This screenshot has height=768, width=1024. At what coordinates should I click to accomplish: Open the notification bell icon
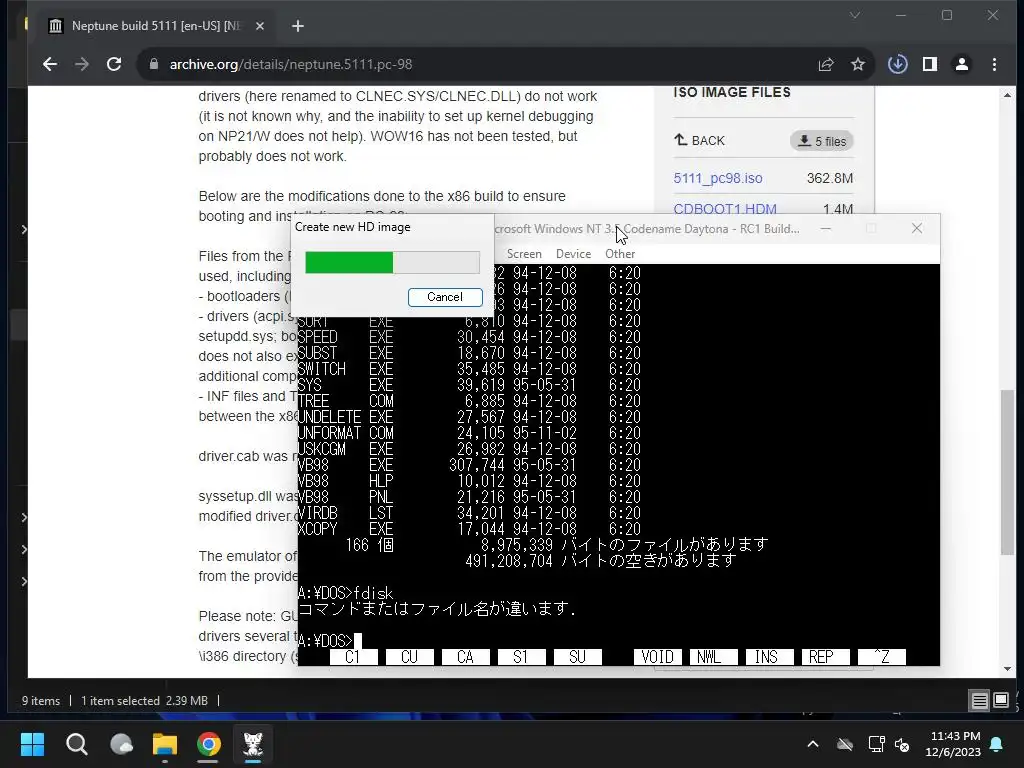point(997,744)
